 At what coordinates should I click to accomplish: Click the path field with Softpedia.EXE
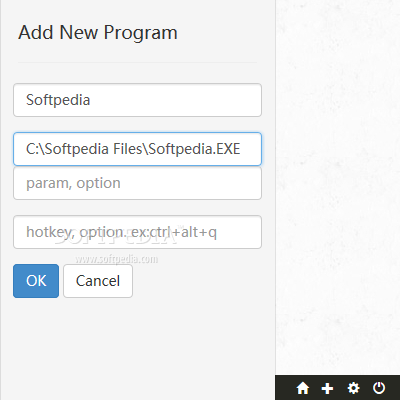pyautogui.click(x=137, y=149)
